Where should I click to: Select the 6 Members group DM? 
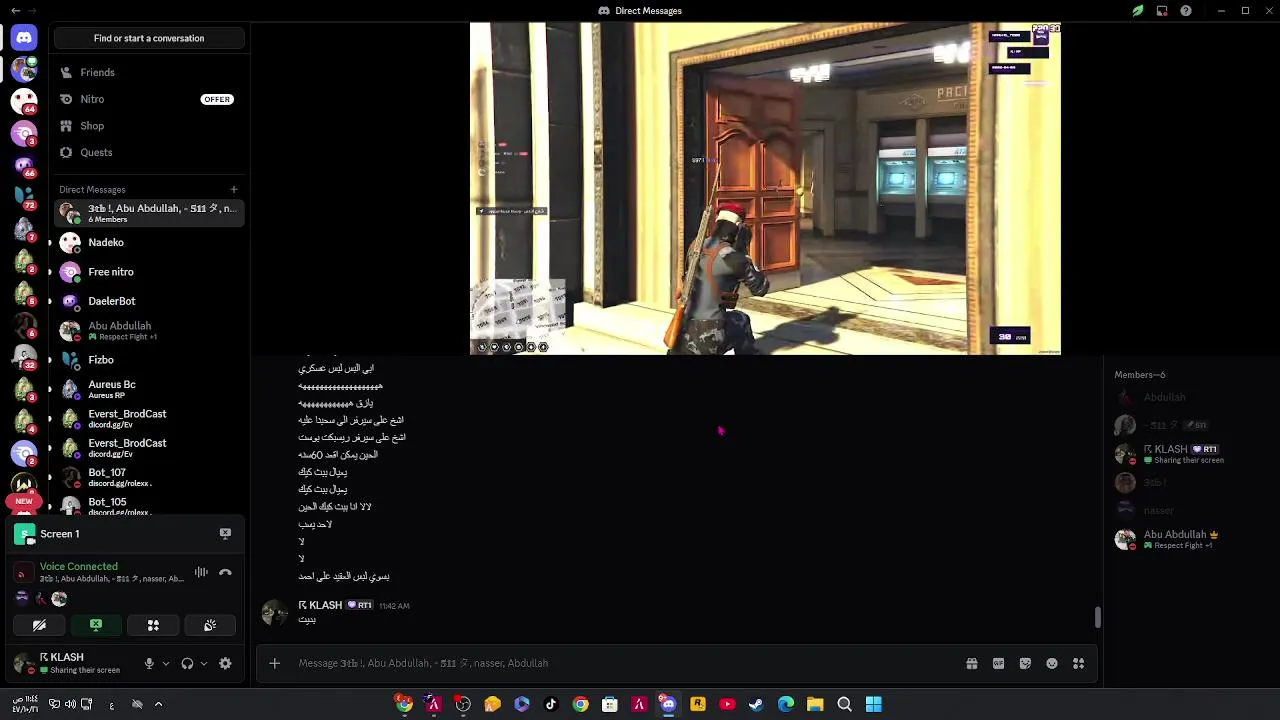point(149,213)
